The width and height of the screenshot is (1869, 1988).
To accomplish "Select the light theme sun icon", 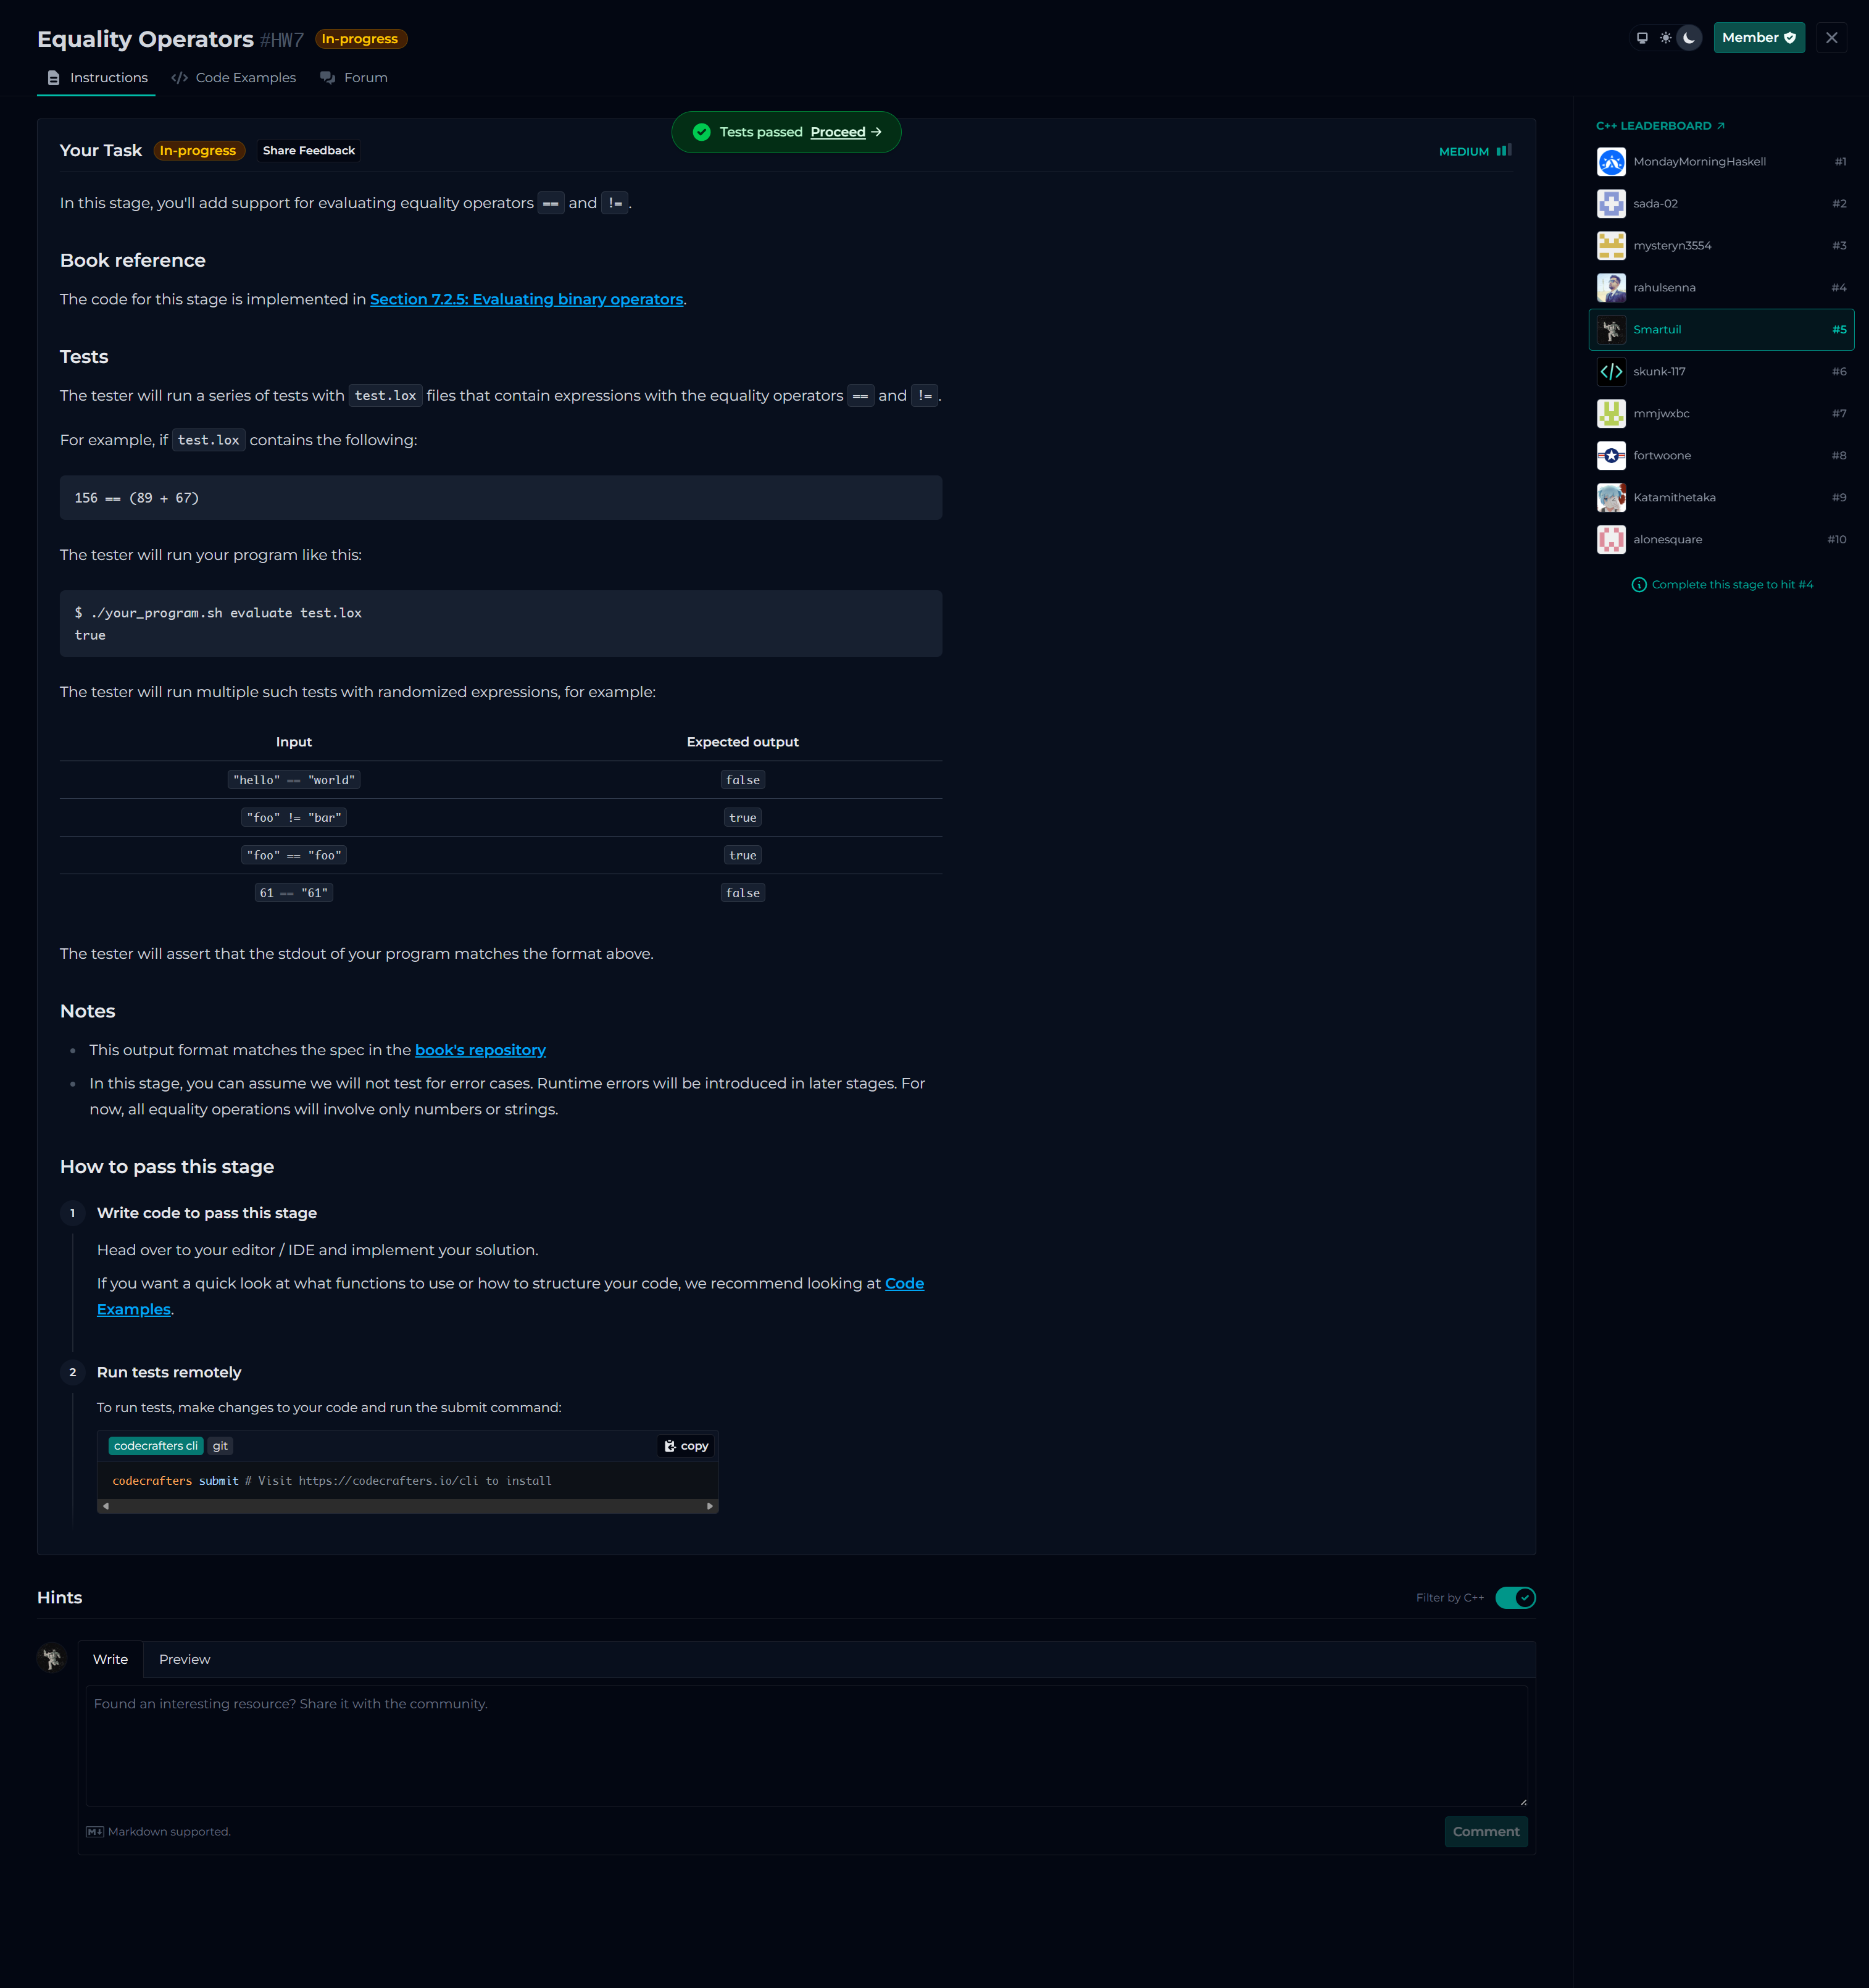I will 1665,38.
